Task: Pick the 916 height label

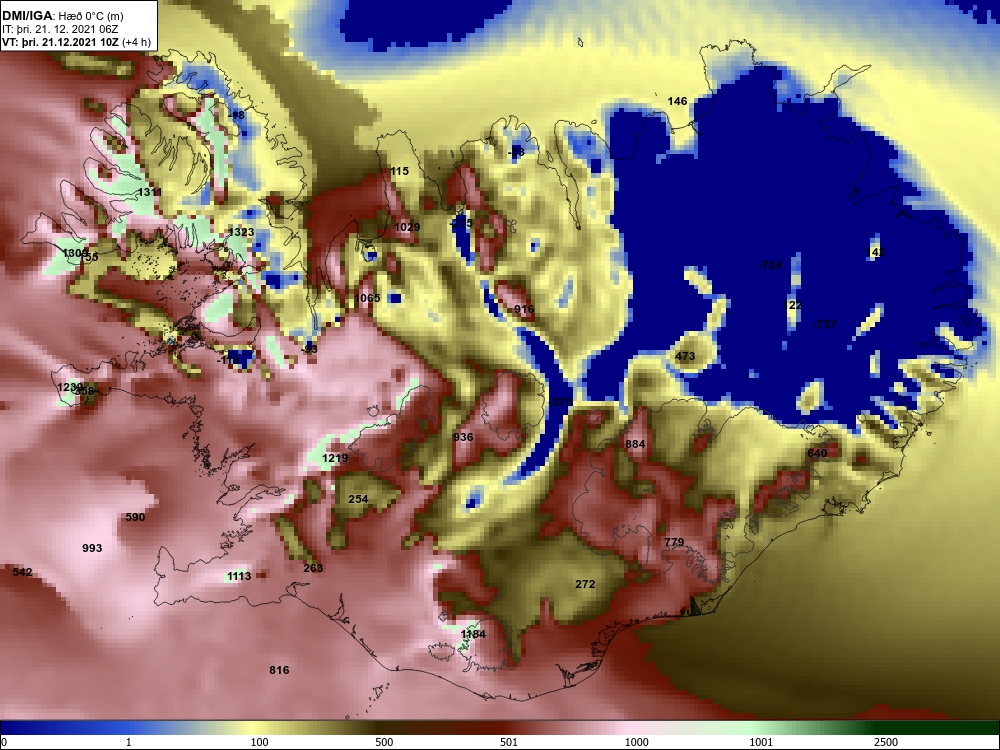Action: 524,309
